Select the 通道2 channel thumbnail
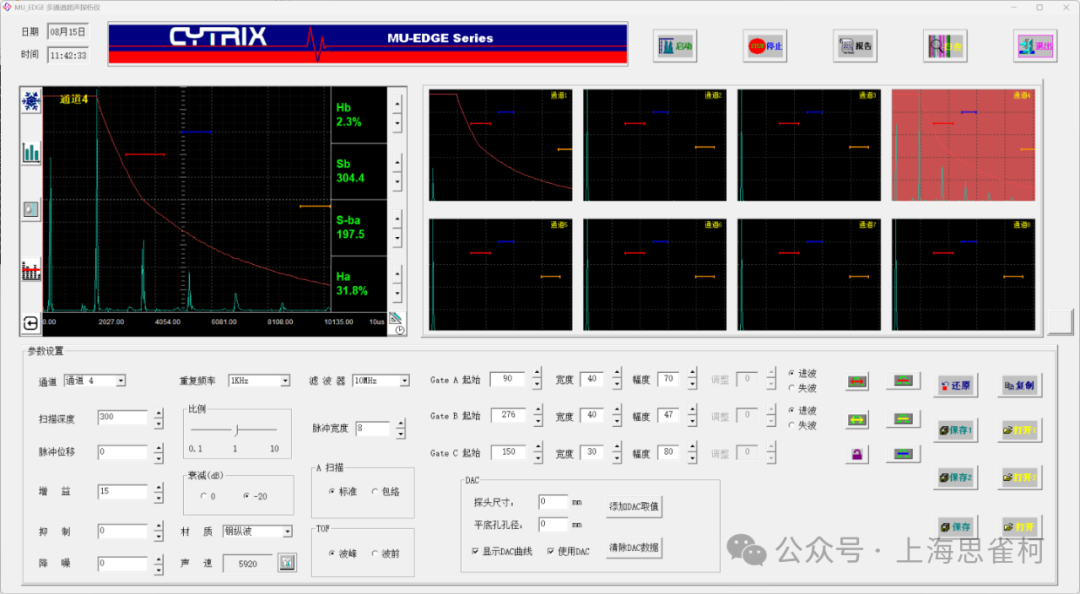The width and height of the screenshot is (1080, 594). 654,145
